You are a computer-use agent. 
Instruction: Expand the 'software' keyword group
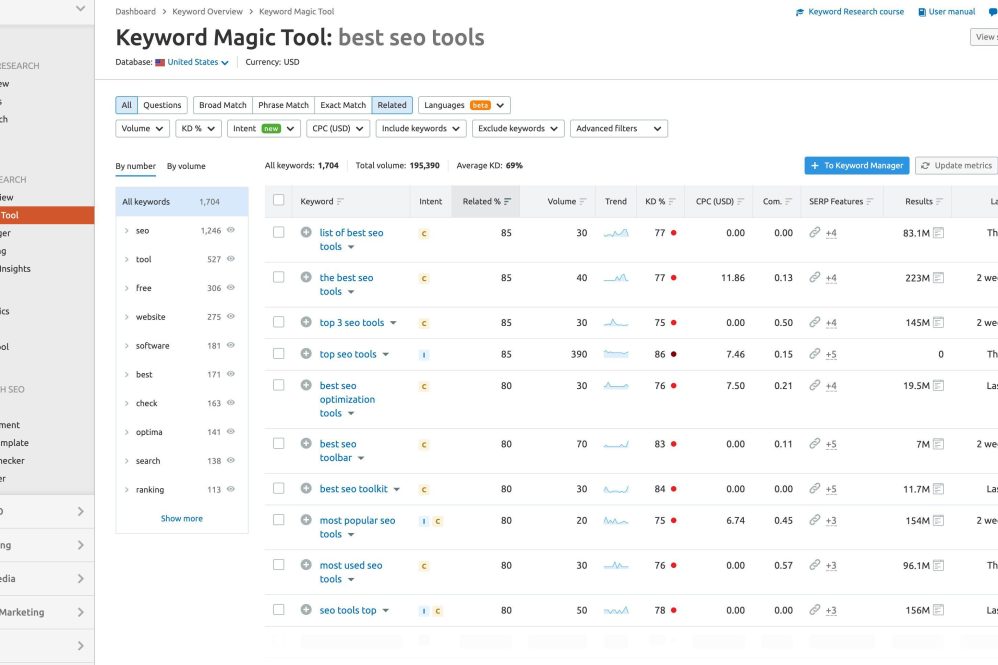pos(127,346)
